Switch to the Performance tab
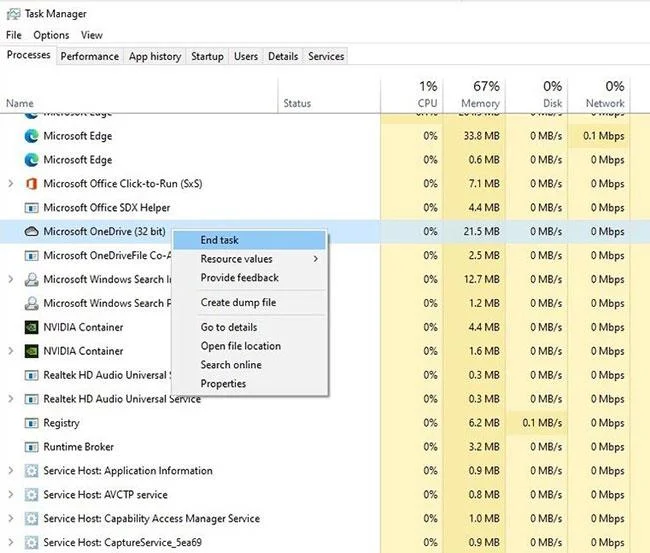This screenshot has height=553, width=650. (x=90, y=56)
